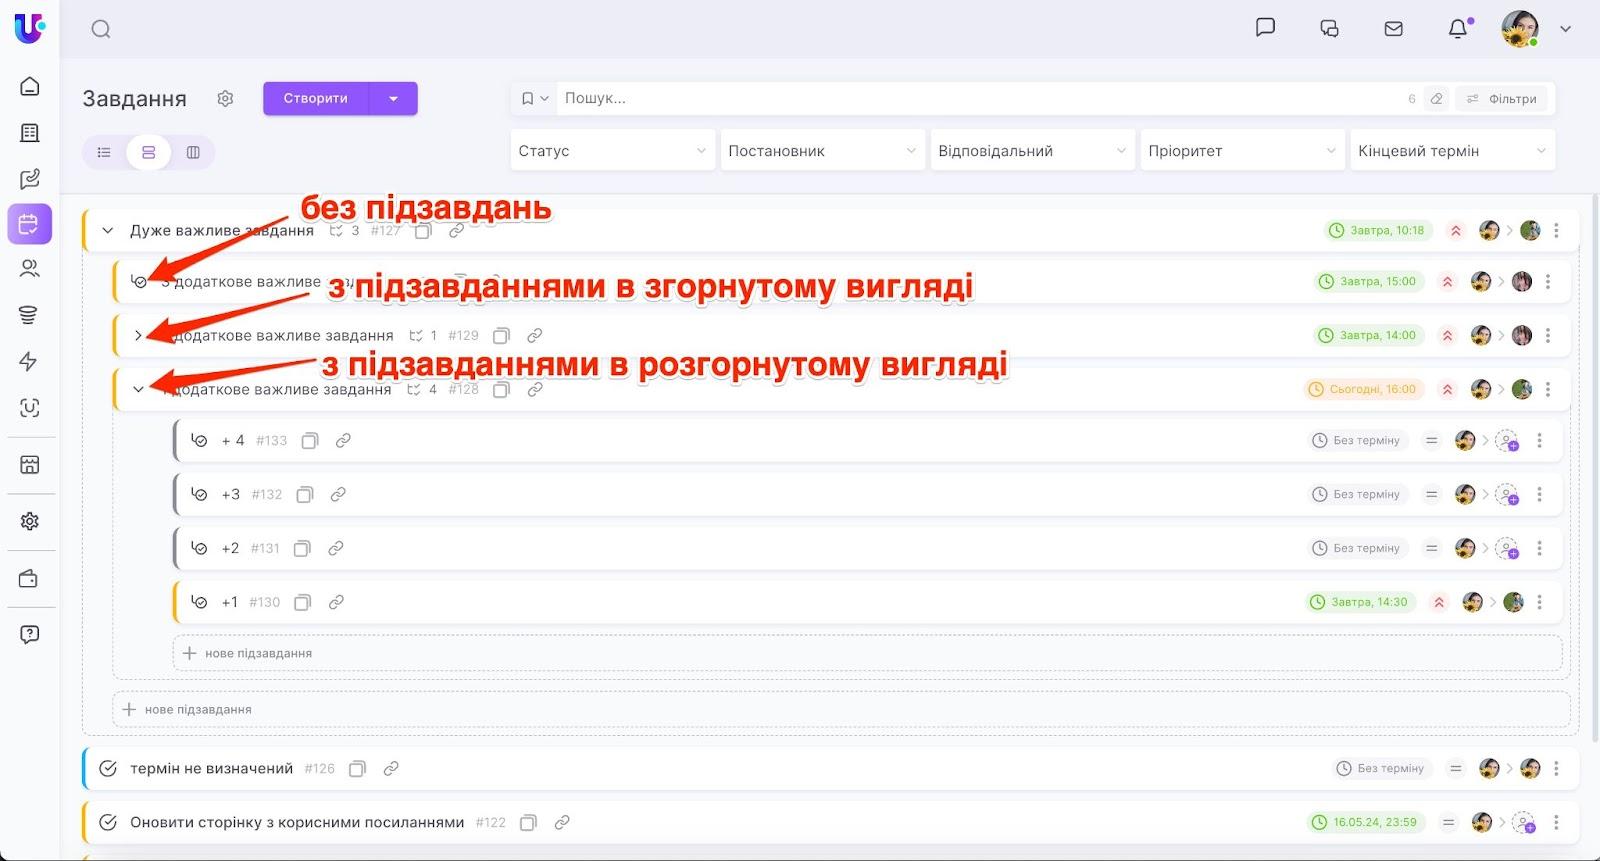The image size is (1600, 861).
Task: Open the wallet sidebar icon
Action: pyautogui.click(x=29, y=579)
